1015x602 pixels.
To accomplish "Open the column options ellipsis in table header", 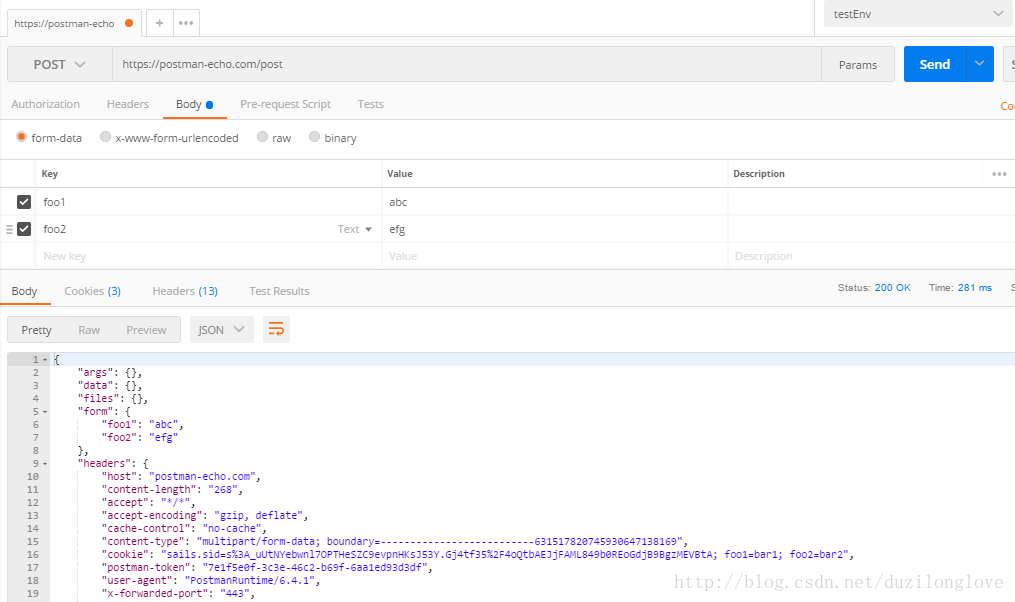I will [999, 174].
